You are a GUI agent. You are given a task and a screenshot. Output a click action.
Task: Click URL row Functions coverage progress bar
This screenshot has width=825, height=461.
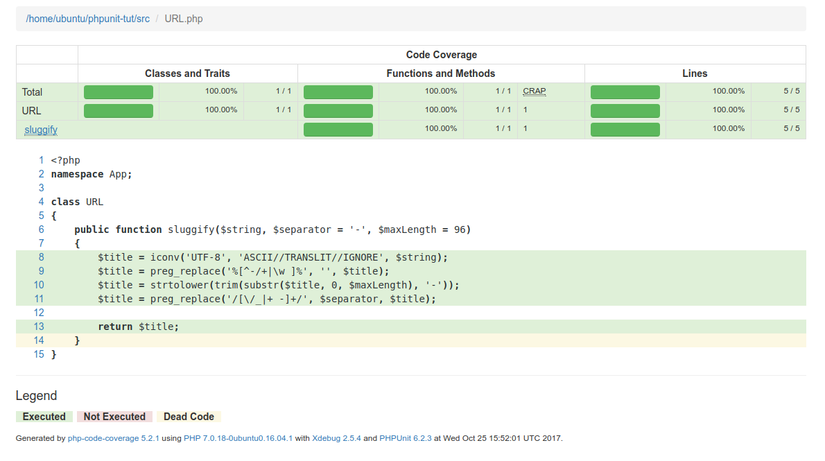(x=338, y=111)
